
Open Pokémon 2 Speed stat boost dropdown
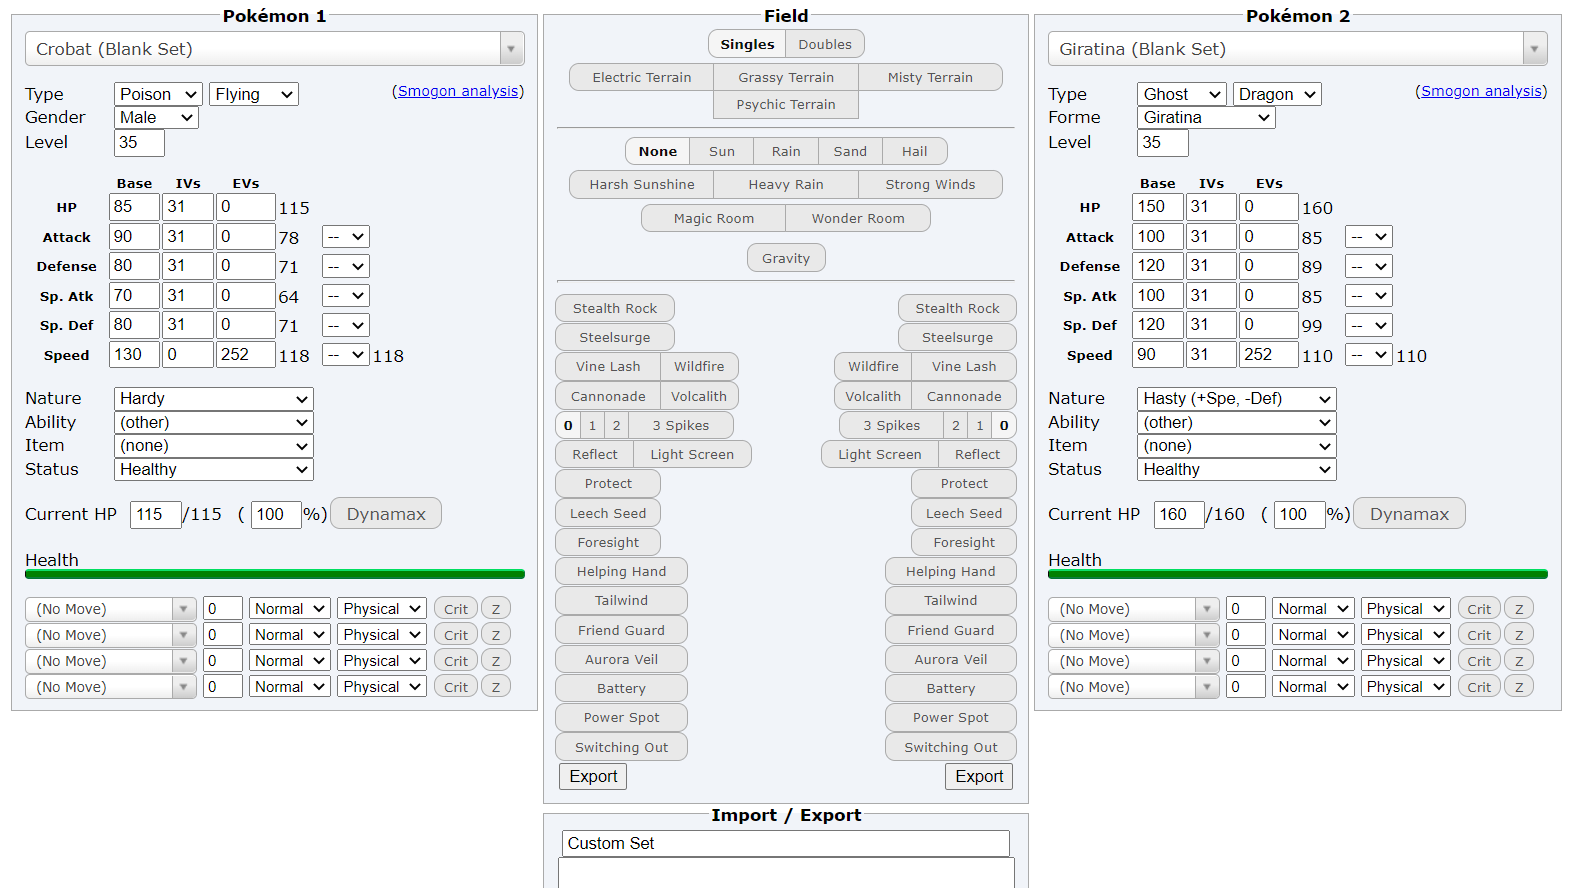tap(1369, 355)
